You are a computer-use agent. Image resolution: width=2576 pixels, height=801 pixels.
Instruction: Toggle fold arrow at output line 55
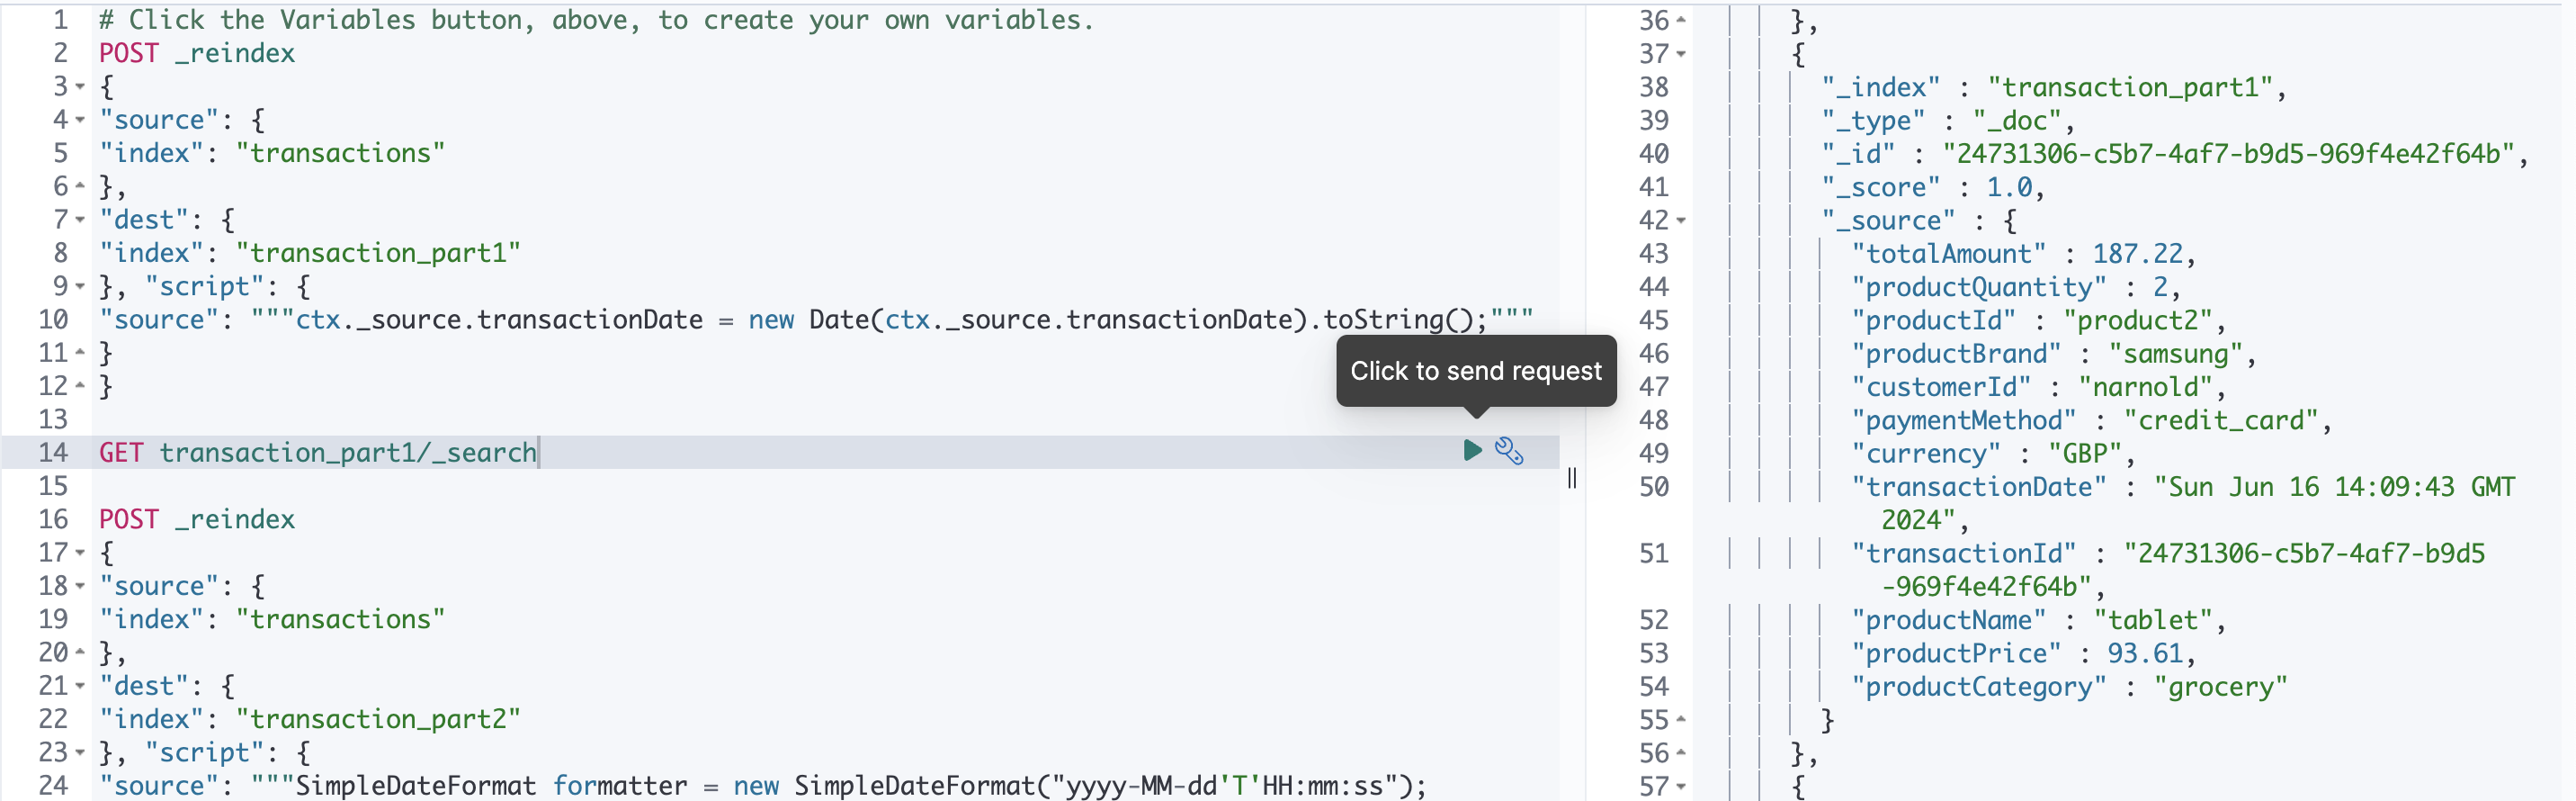click(x=1681, y=719)
